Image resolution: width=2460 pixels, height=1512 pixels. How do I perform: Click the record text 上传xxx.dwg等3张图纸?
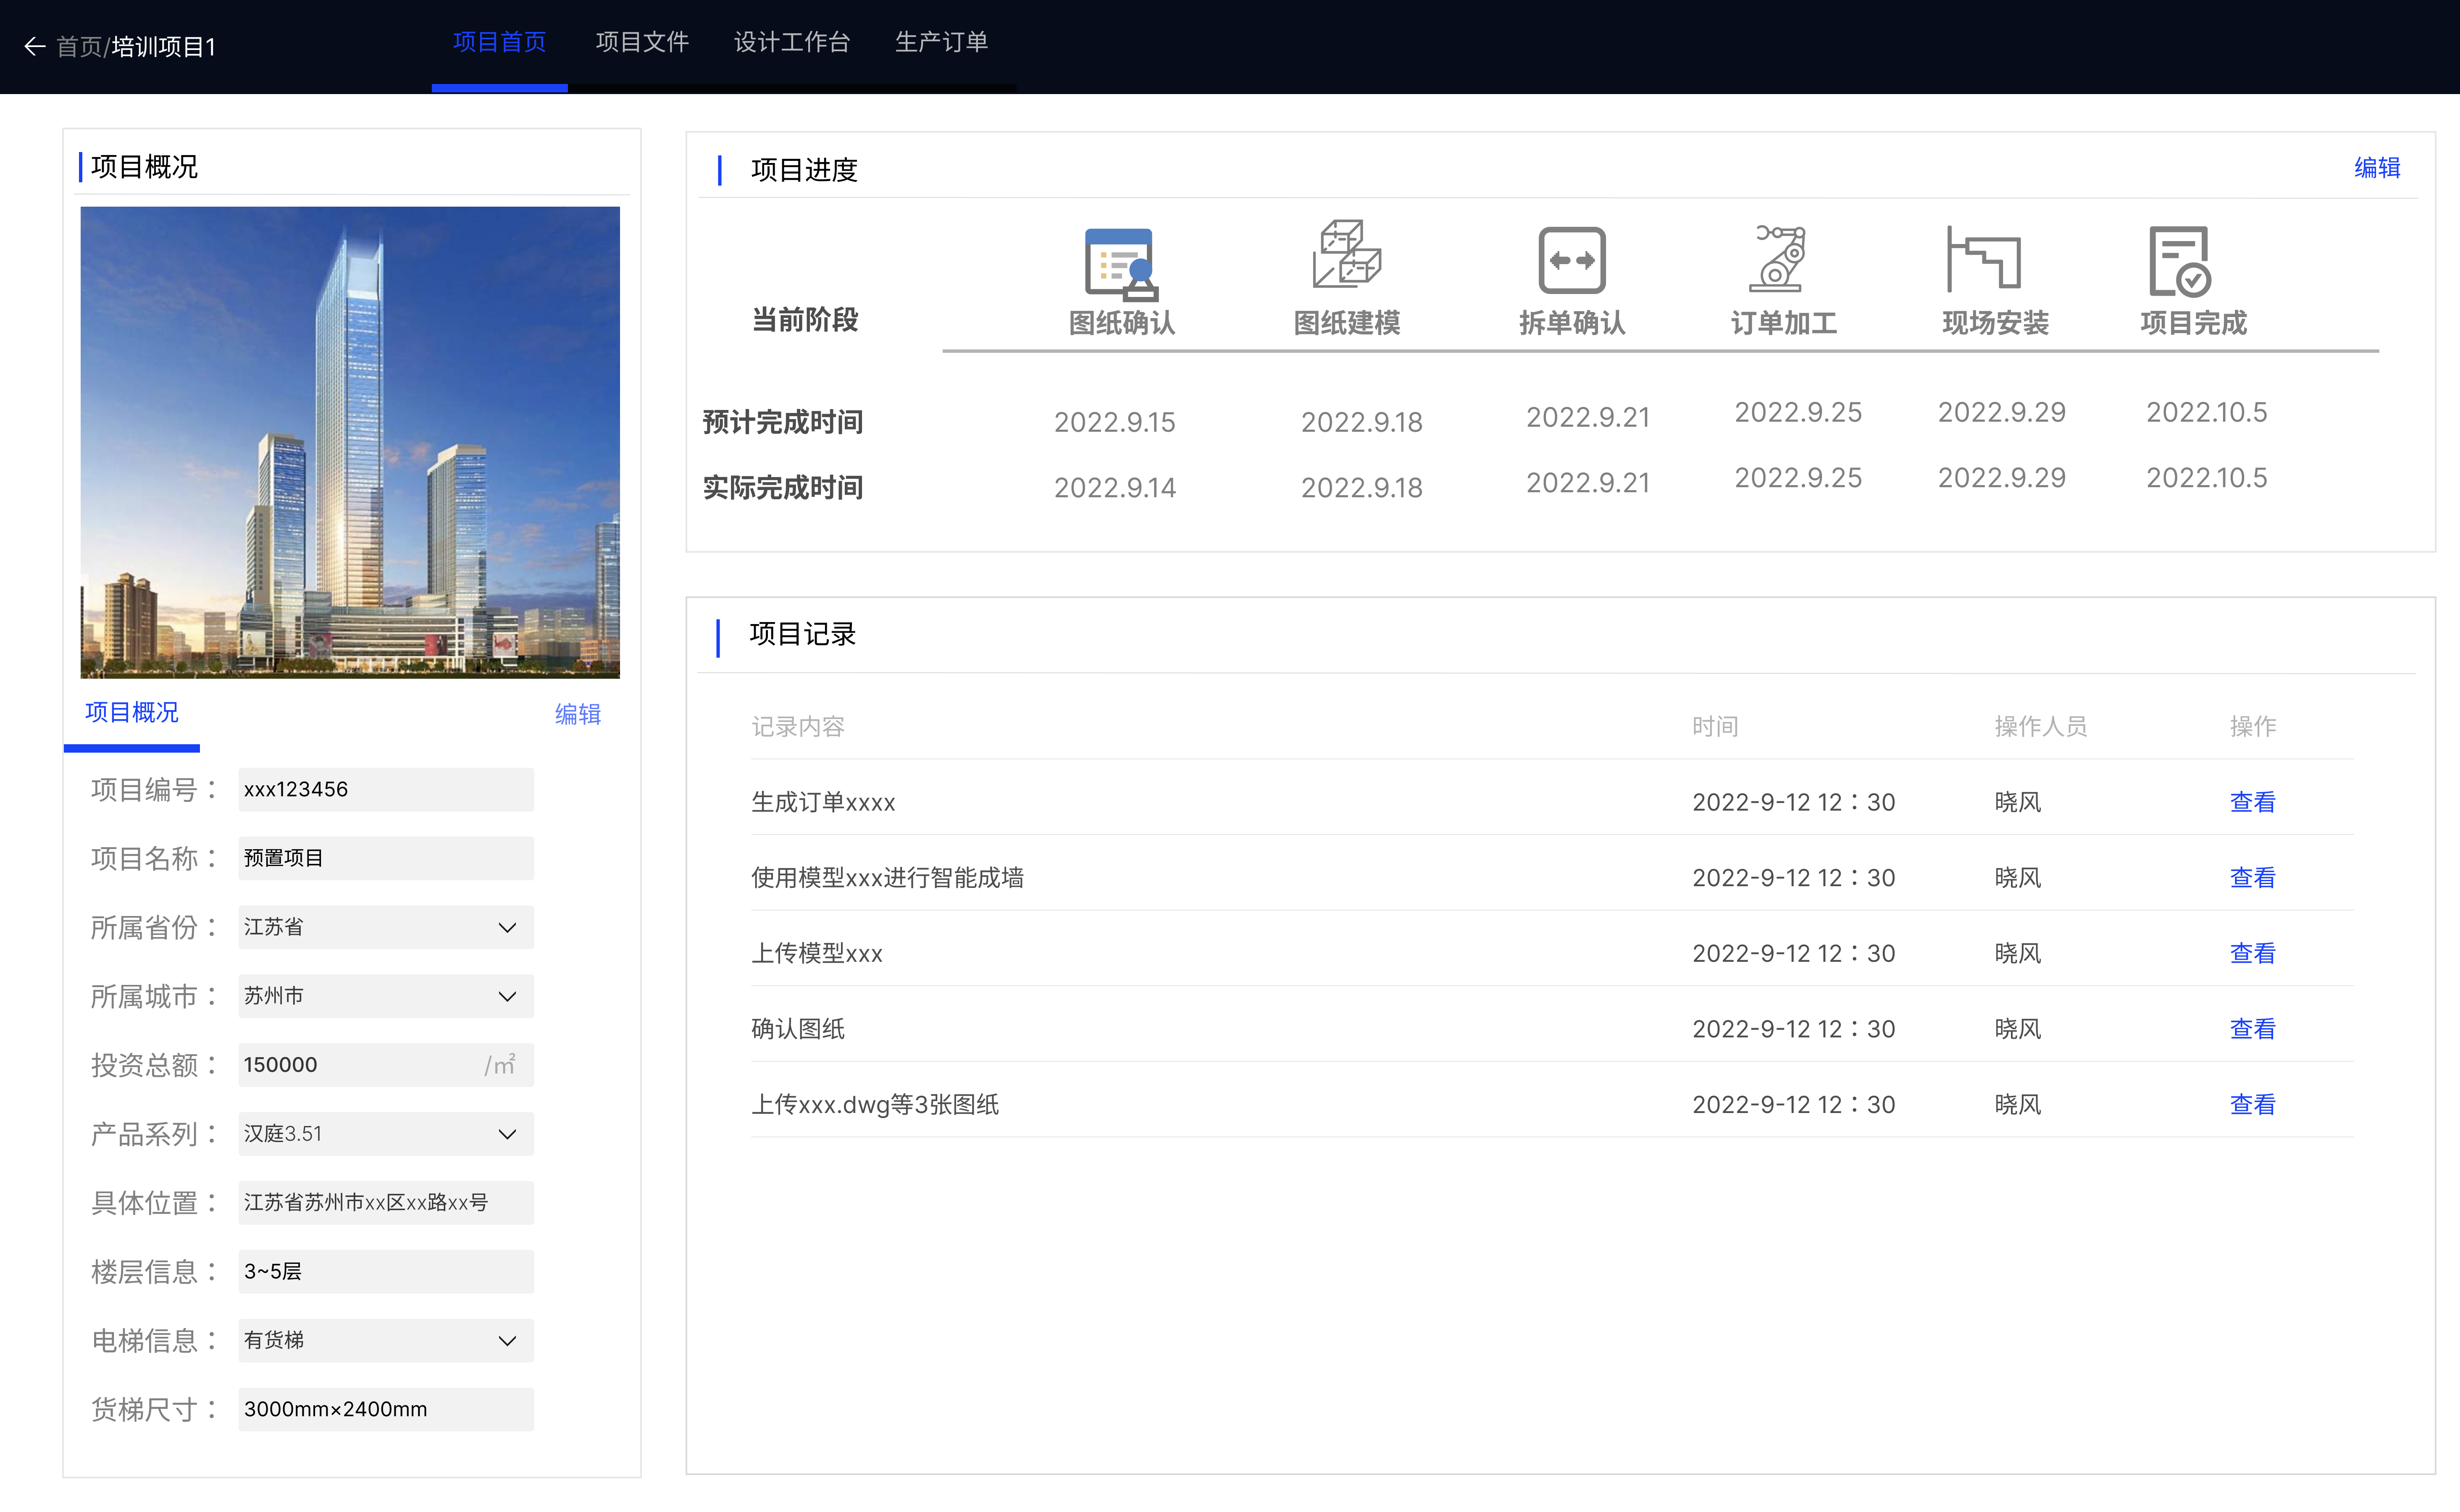pyautogui.click(x=875, y=1105)
